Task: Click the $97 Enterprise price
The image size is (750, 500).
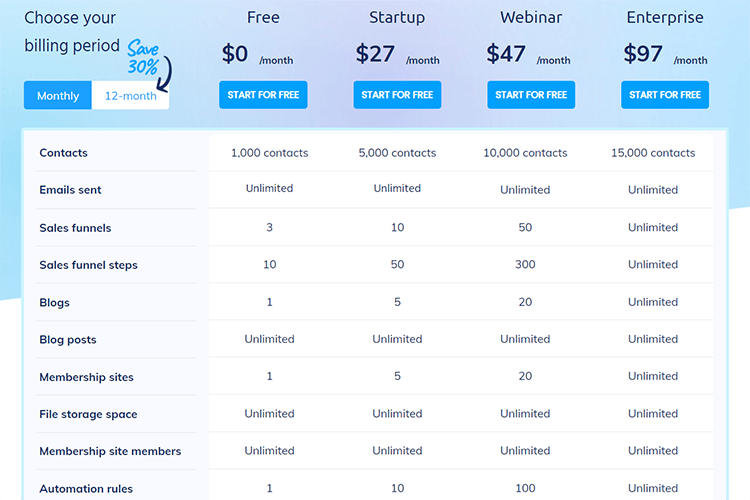Action: (x=643, y=53)
